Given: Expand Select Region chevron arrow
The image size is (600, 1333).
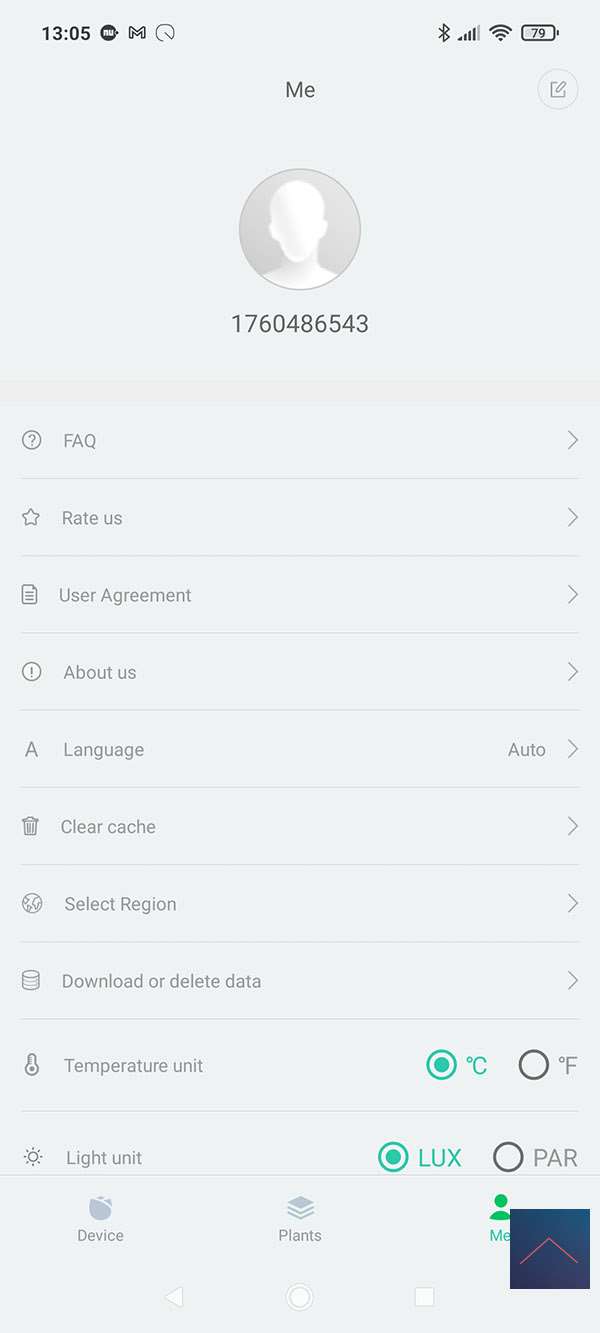Looking at the screenshot, I should click(573, 904).
